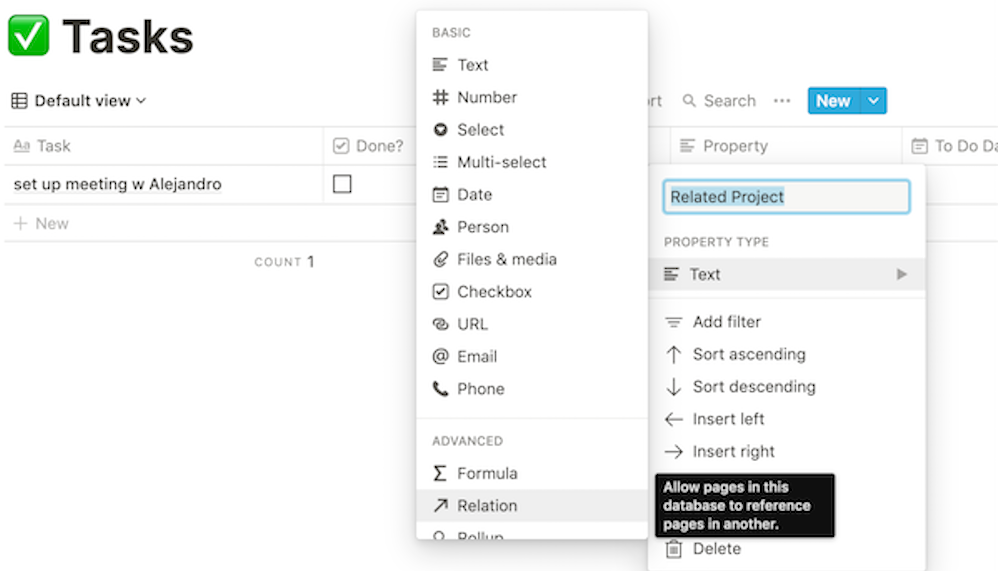Viewport: 998px width, 571px height.
Task: Check the Done? box for Alejandro task
Action: [x=342, y=185]
